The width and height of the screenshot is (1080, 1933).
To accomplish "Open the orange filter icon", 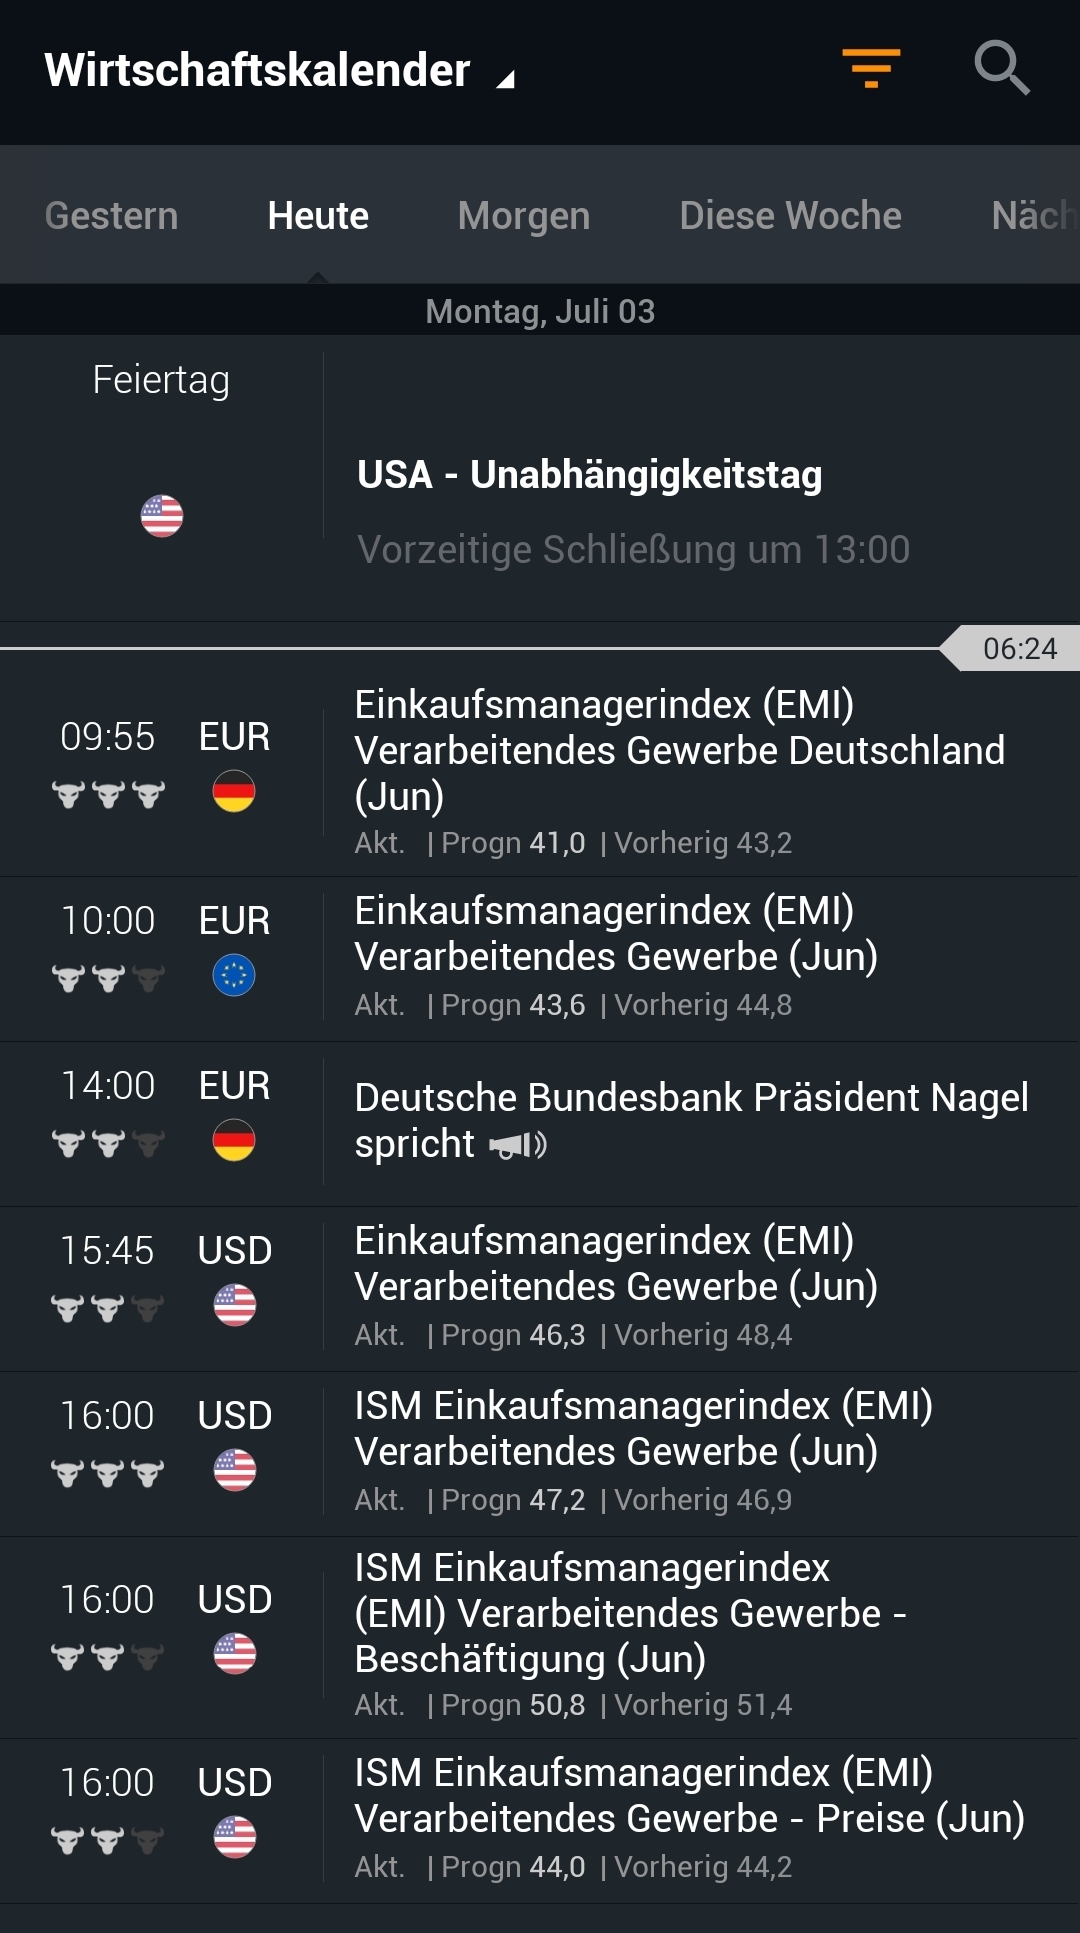I will (x=871, y=68).
